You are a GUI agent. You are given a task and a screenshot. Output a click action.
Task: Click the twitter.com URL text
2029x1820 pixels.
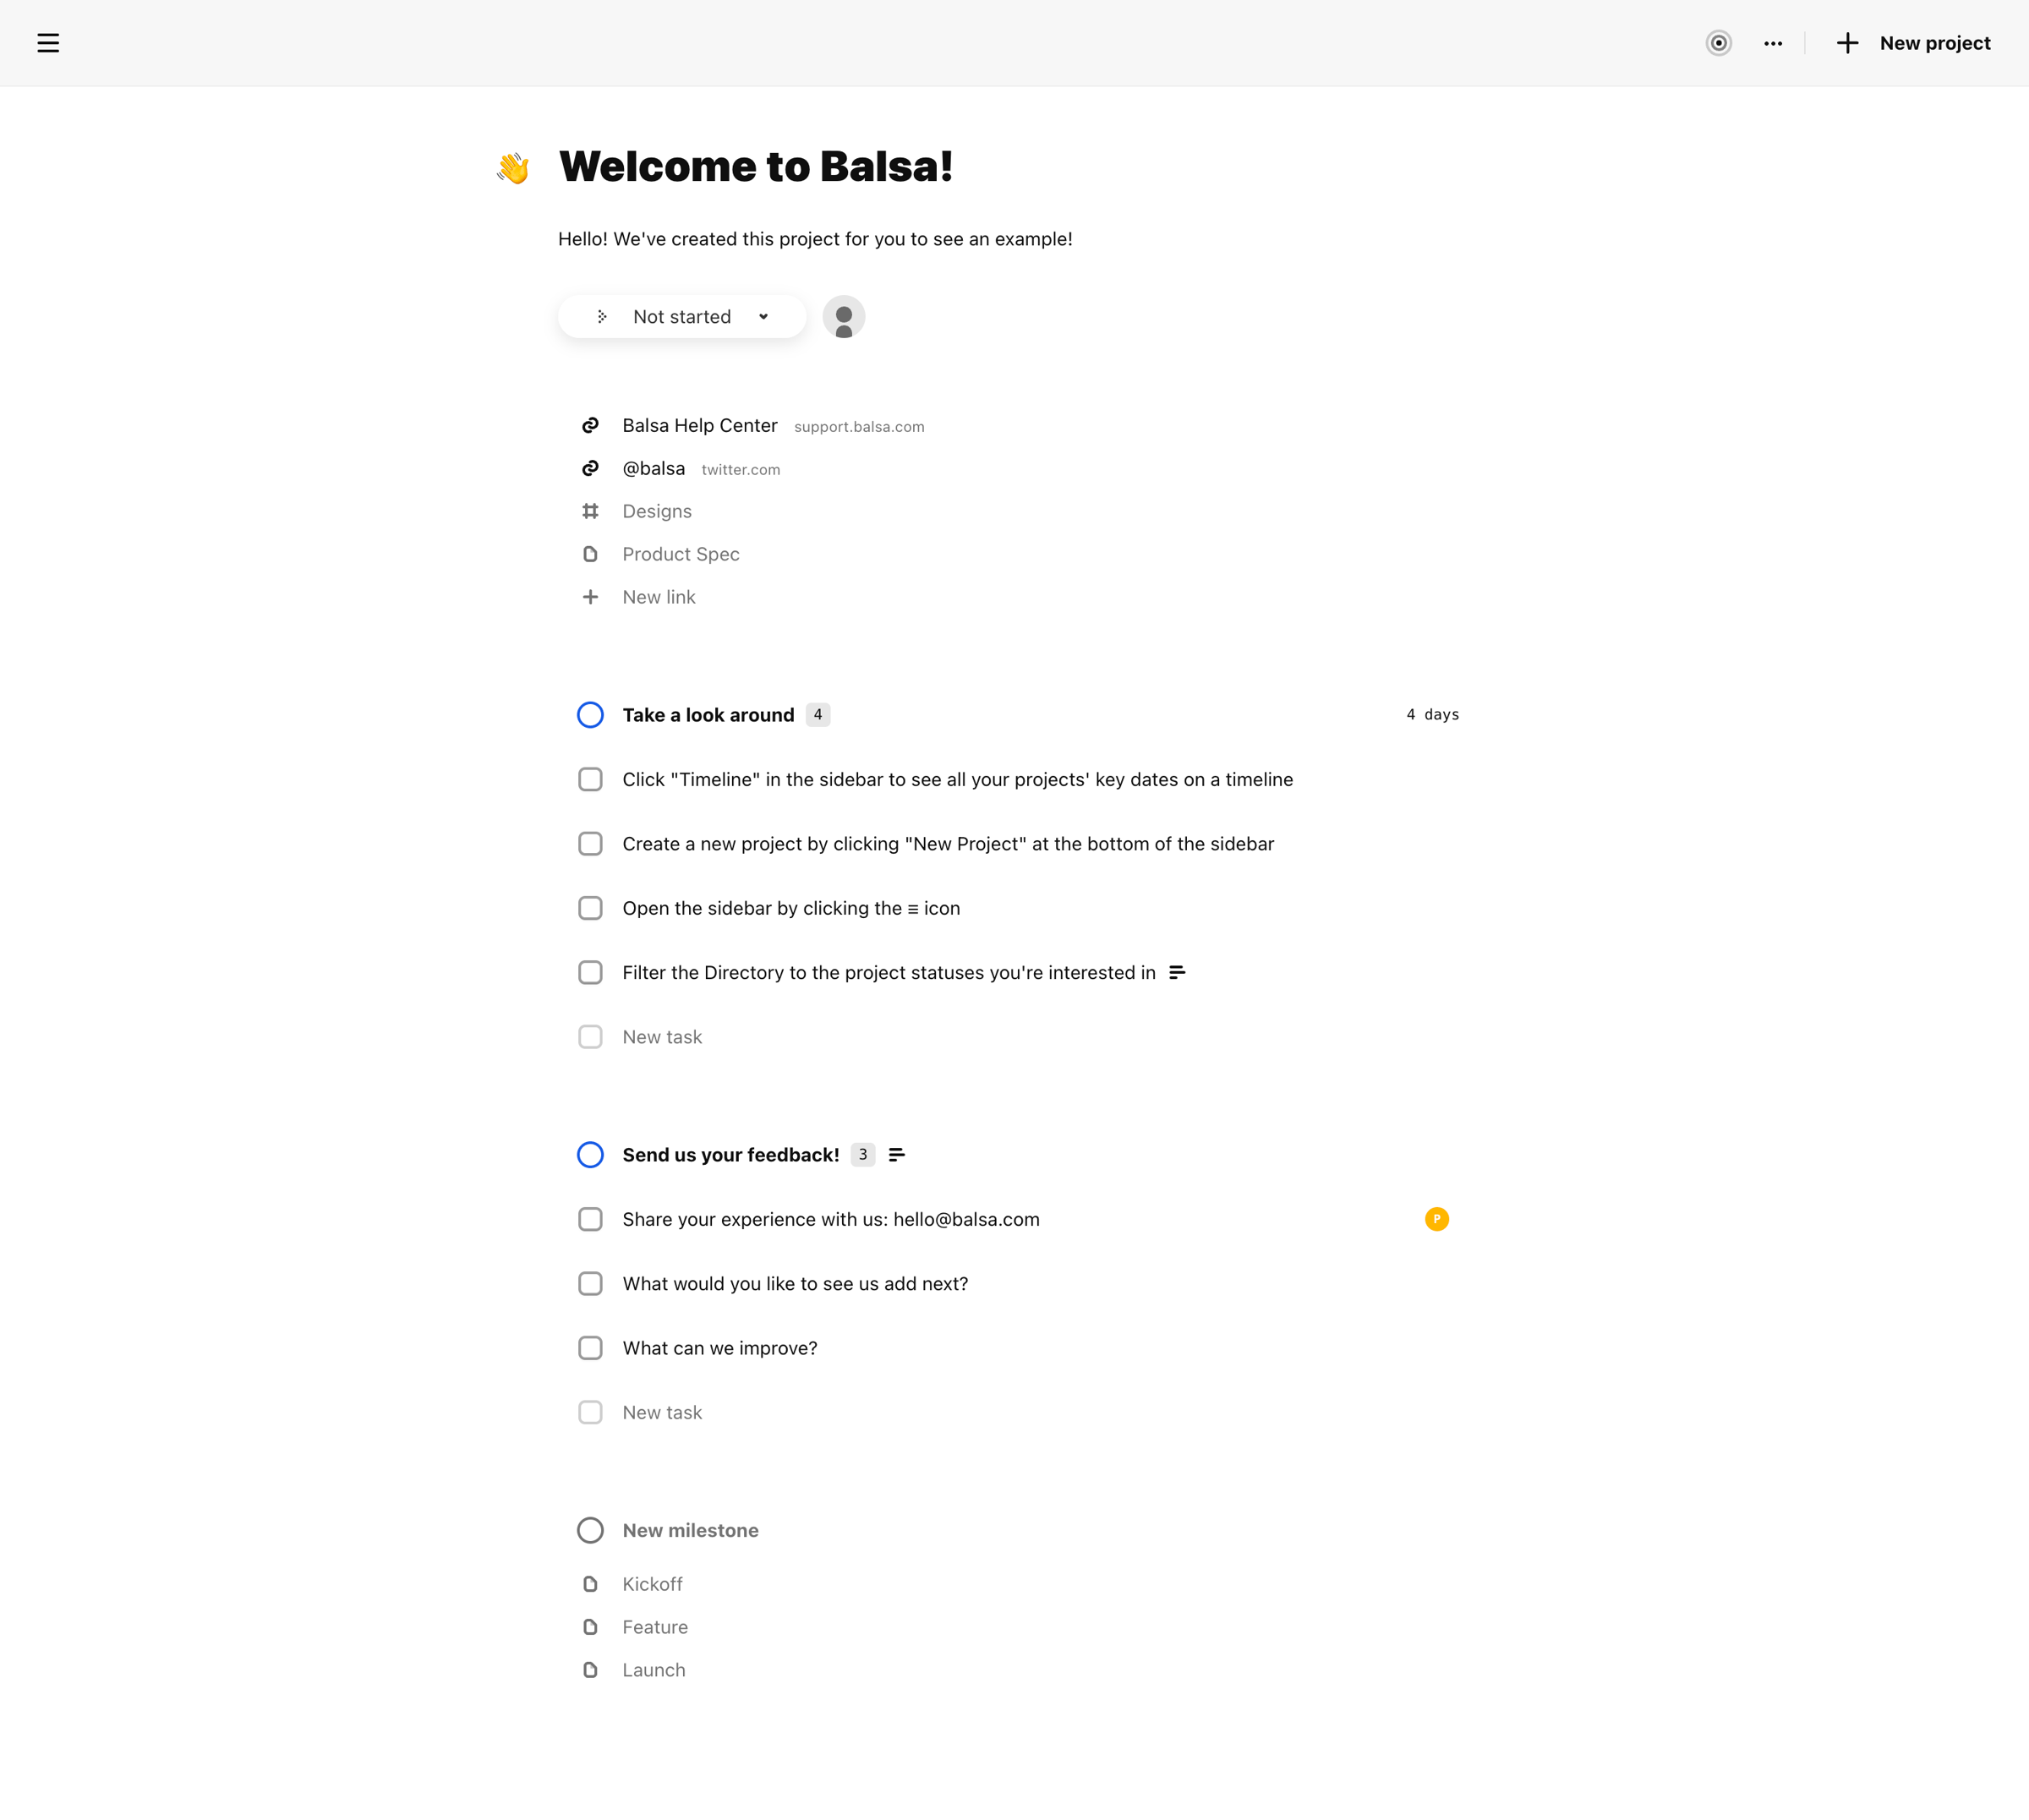pos(740,470)
